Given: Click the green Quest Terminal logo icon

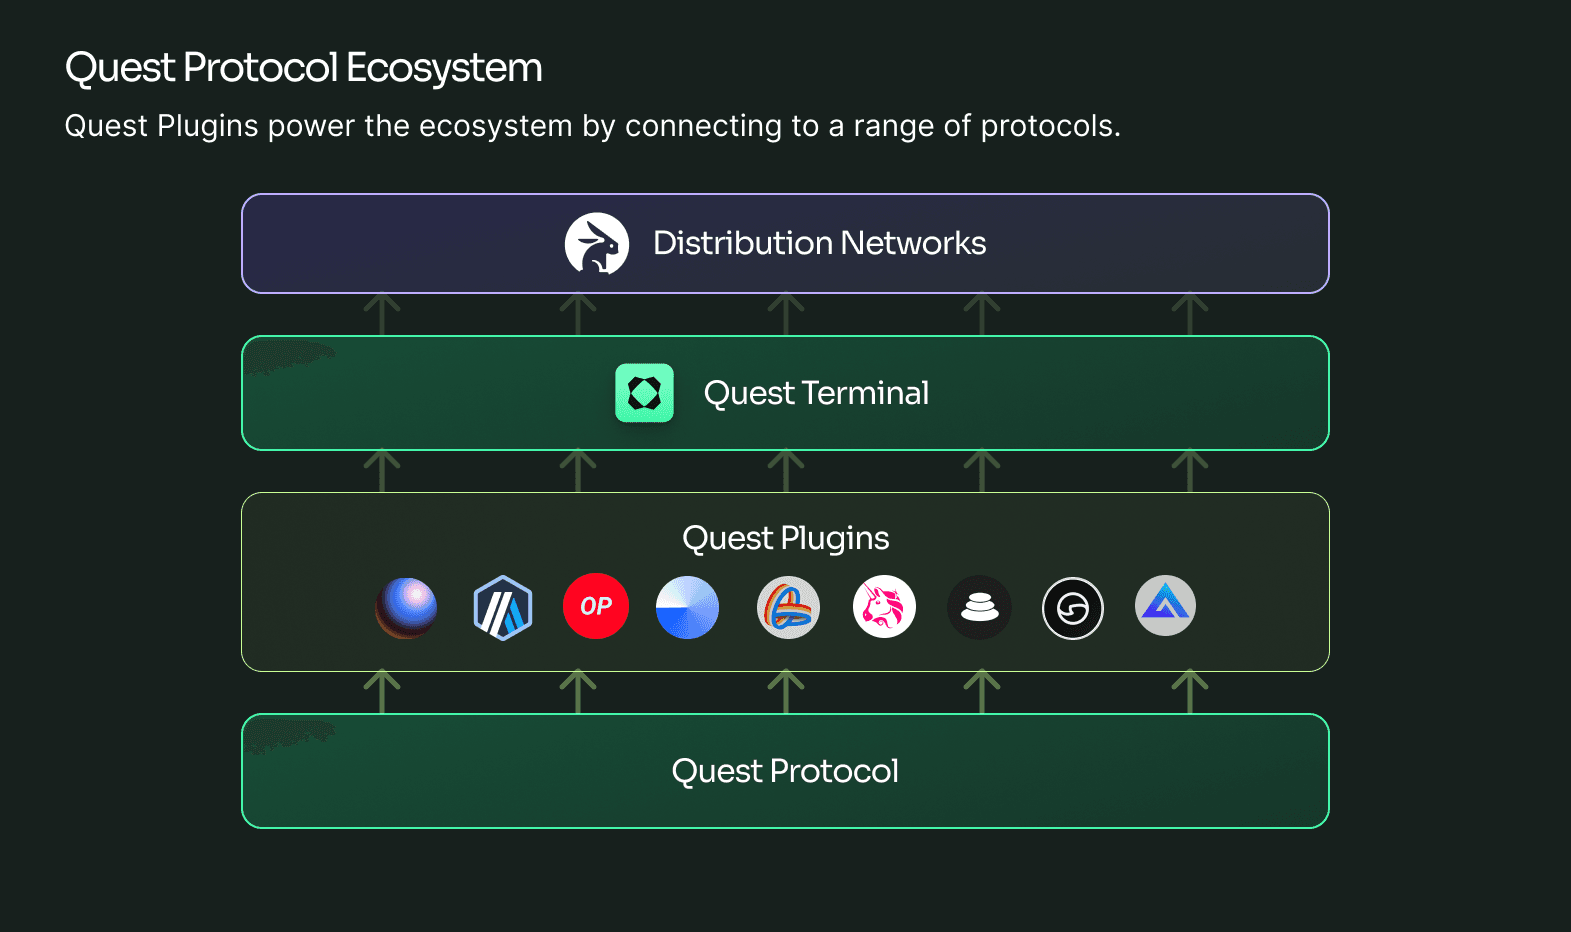Looking at the screenshot, I should [x=644, y=393].
